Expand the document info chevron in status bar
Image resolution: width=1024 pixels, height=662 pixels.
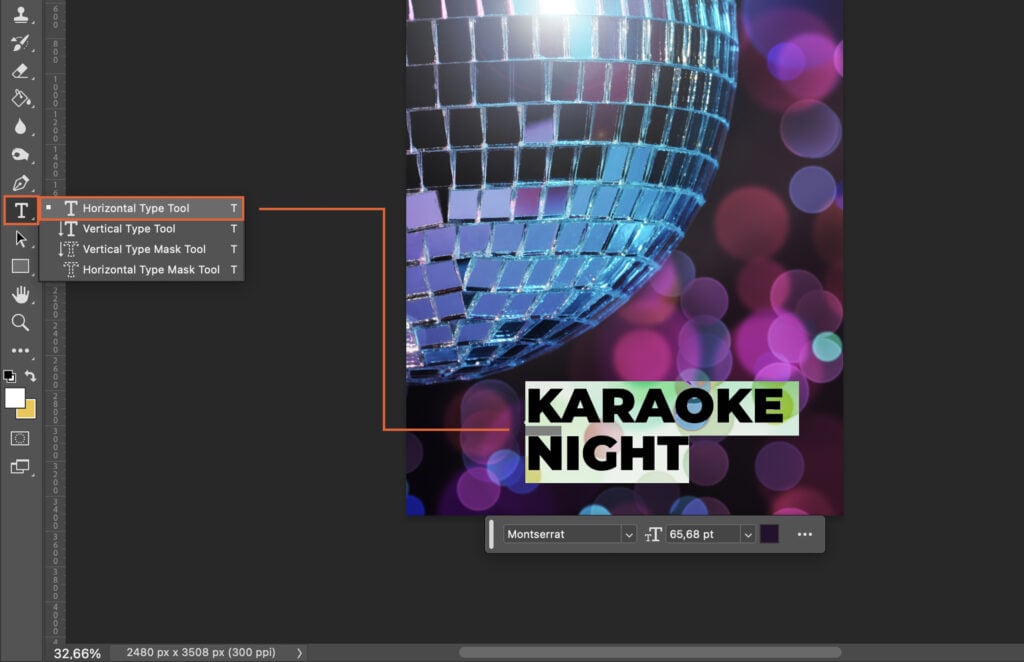click(298, 651)
